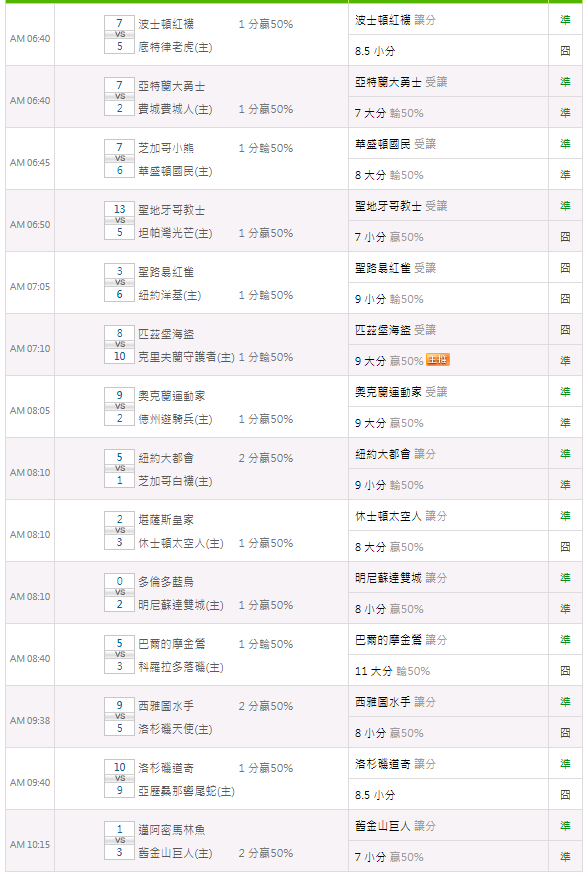Viewport: 588px width, 876px height.
Task: Click the 囧 mark beside 11 大分 輸50%
Action: tap(565, 671)
